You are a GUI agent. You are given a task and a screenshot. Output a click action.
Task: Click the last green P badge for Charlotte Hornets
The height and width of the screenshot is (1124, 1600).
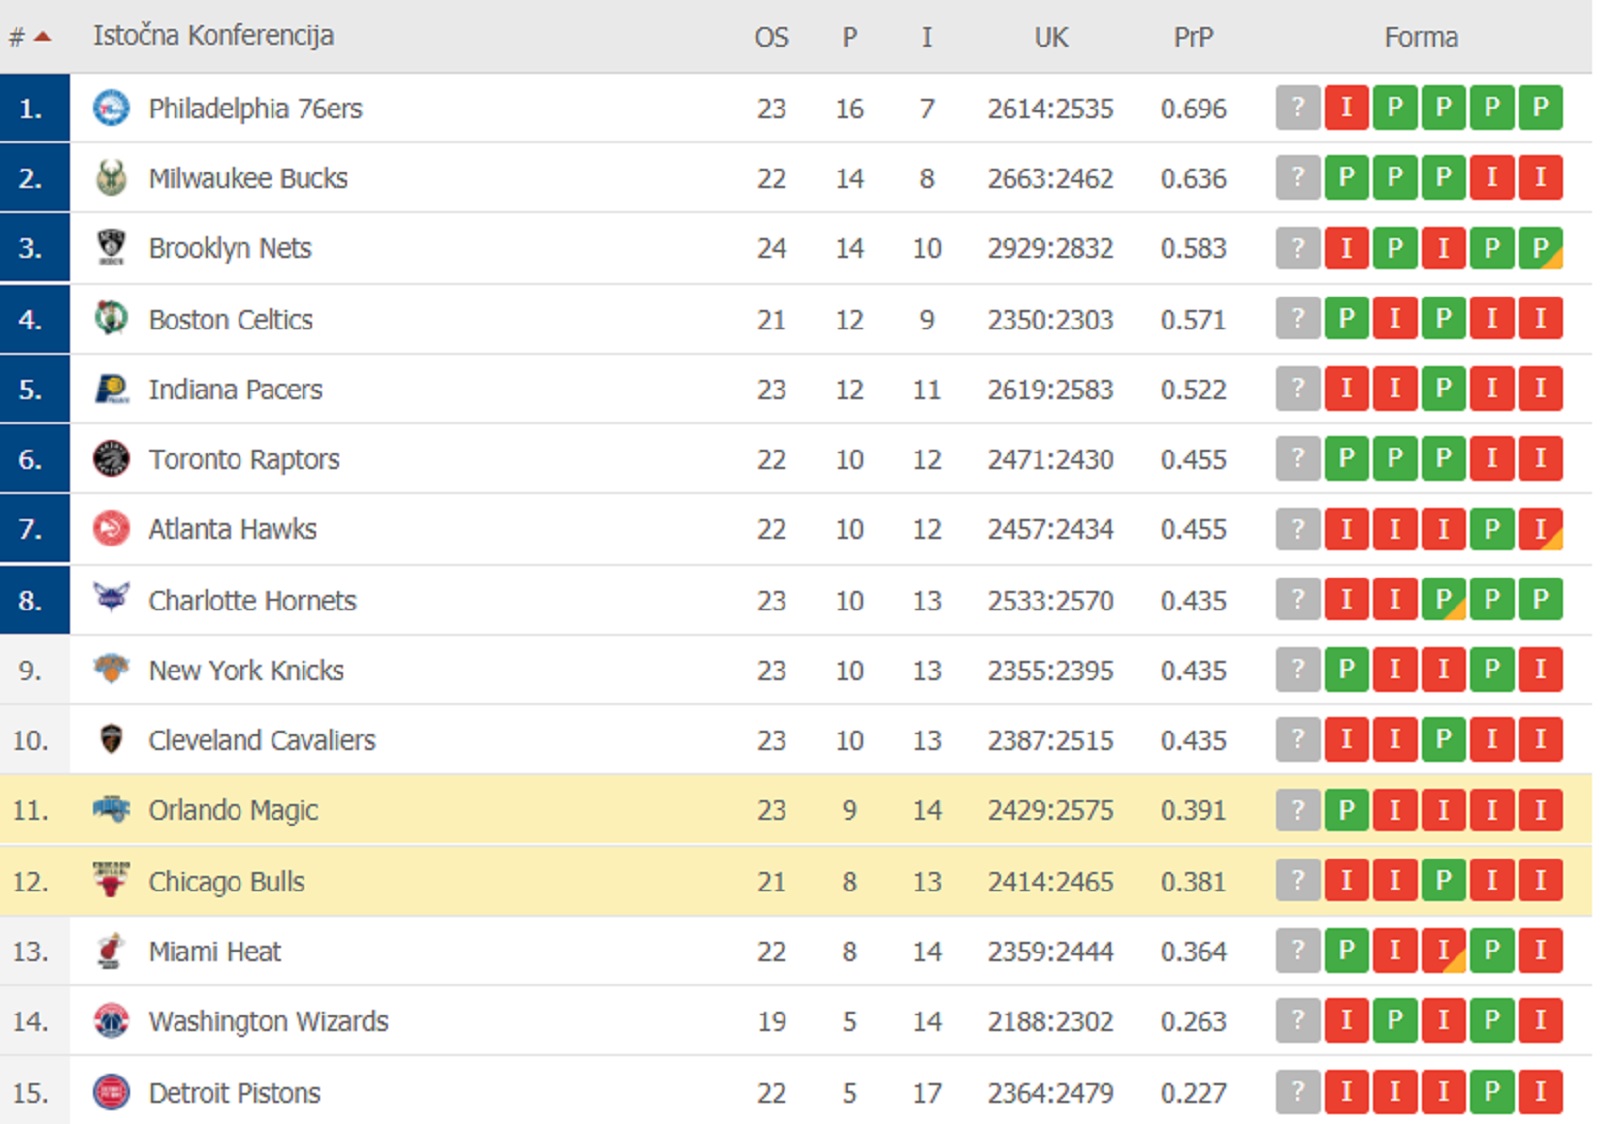tap(1540, 600)
